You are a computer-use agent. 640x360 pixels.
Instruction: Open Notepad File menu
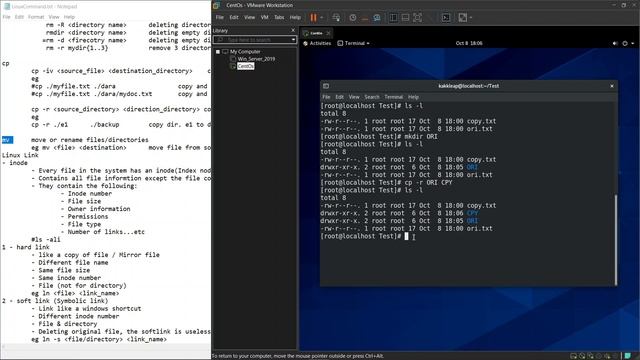(x=7, y=17)
